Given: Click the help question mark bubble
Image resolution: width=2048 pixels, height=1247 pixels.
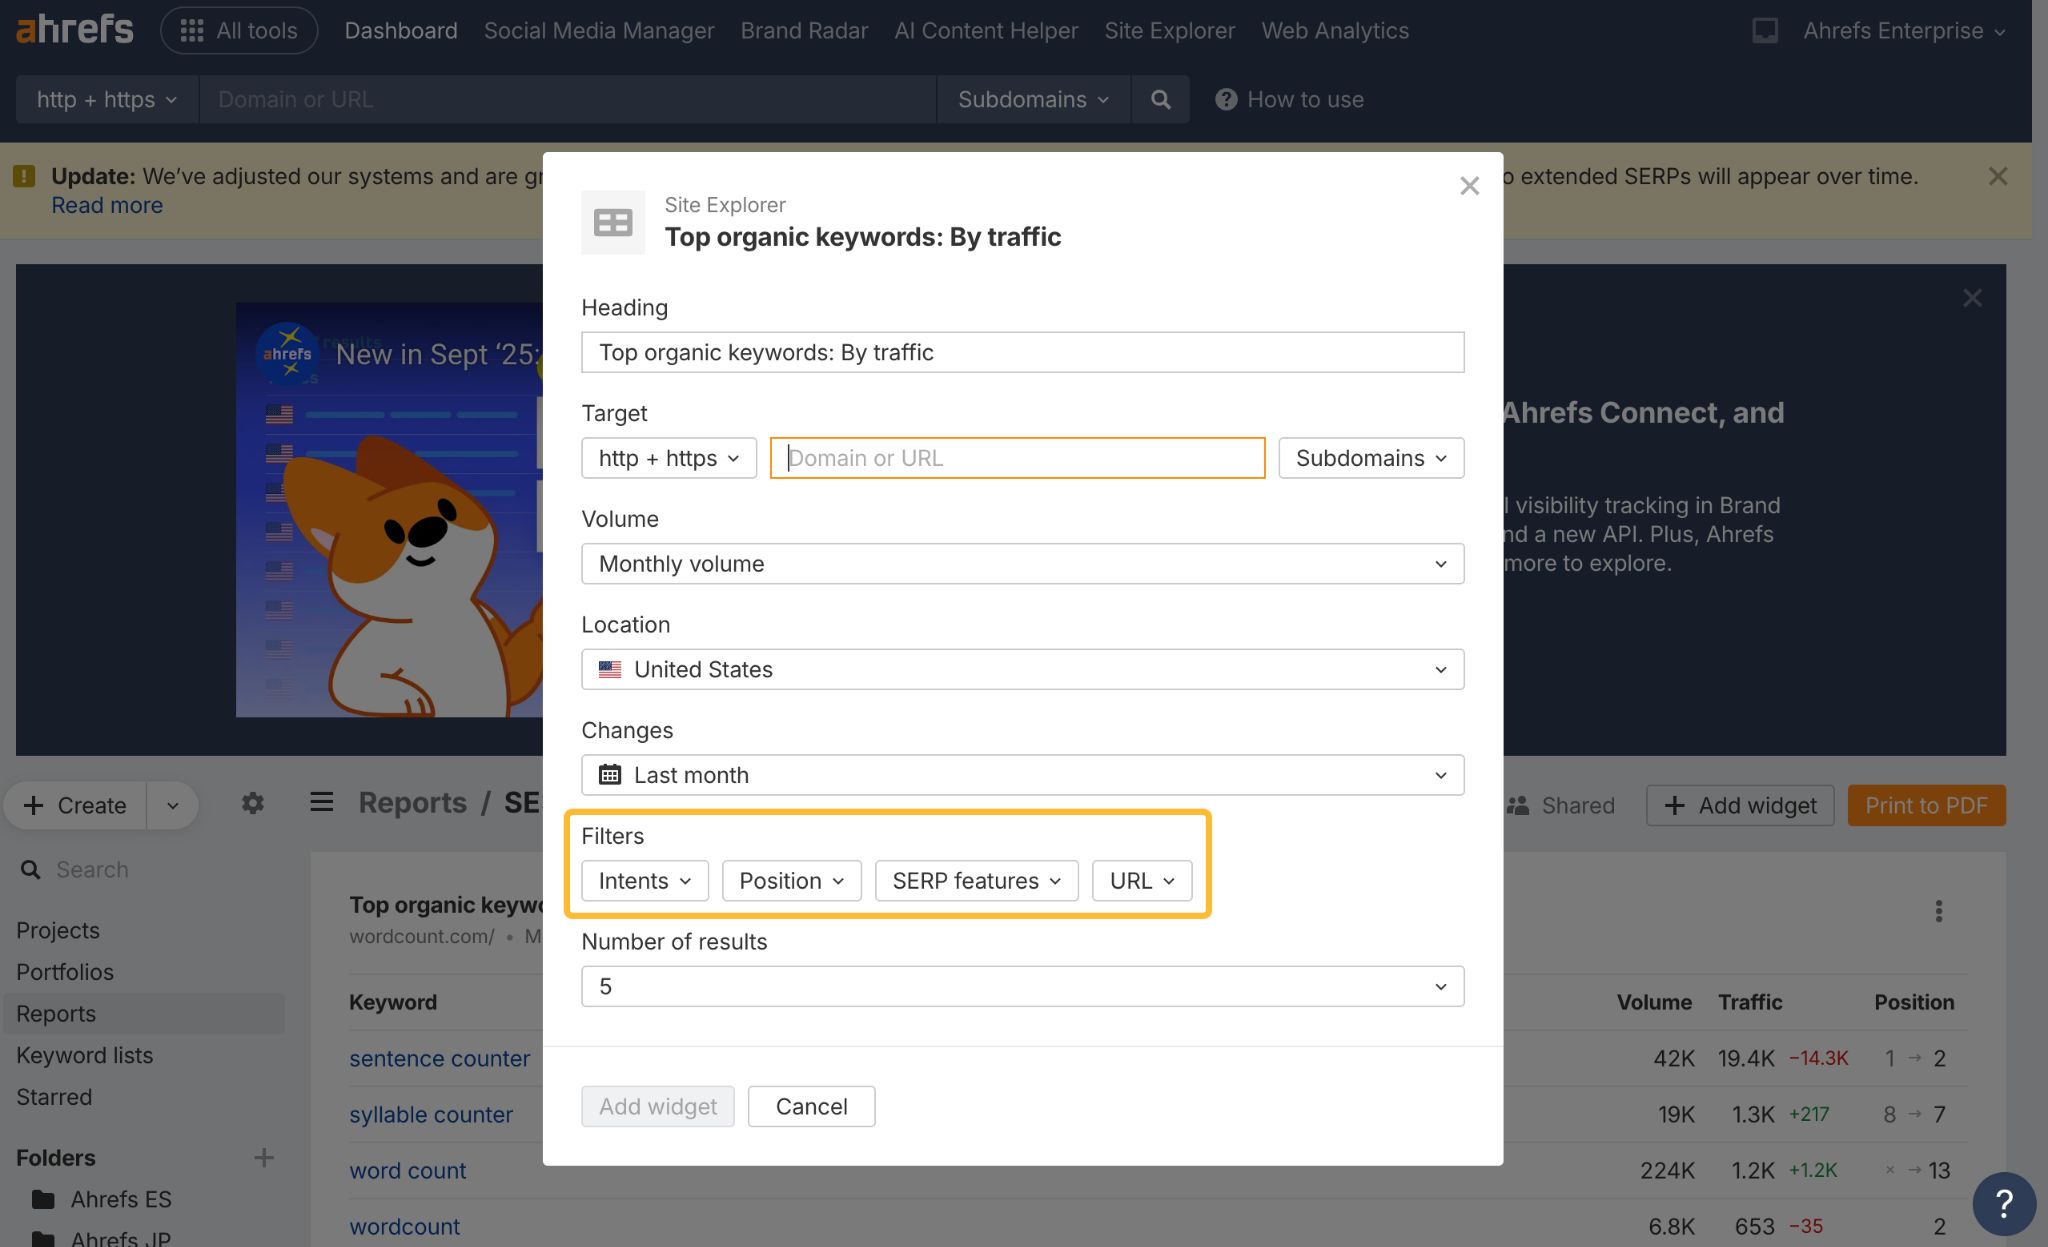Looking at the screenshot, I should (x=2003, y=1203).
